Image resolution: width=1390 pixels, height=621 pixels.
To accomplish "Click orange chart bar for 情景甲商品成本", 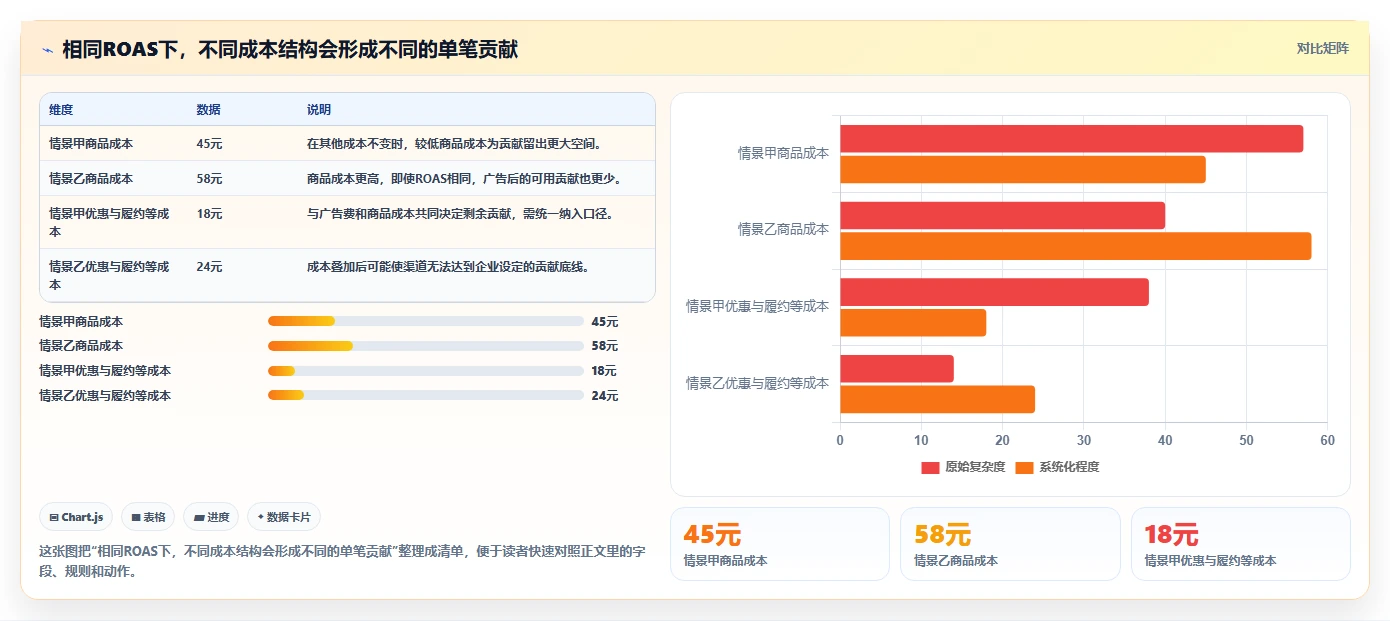I will pyautogui.click(x=1022, y=170).
